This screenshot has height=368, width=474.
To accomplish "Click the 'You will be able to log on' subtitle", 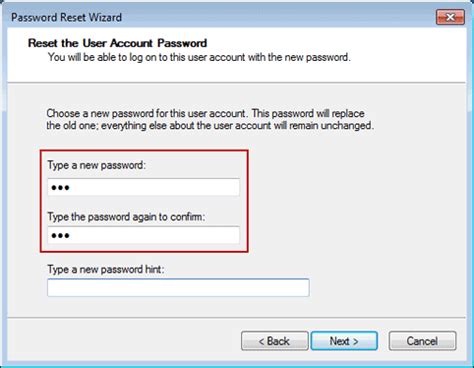I will pos(199,57).
